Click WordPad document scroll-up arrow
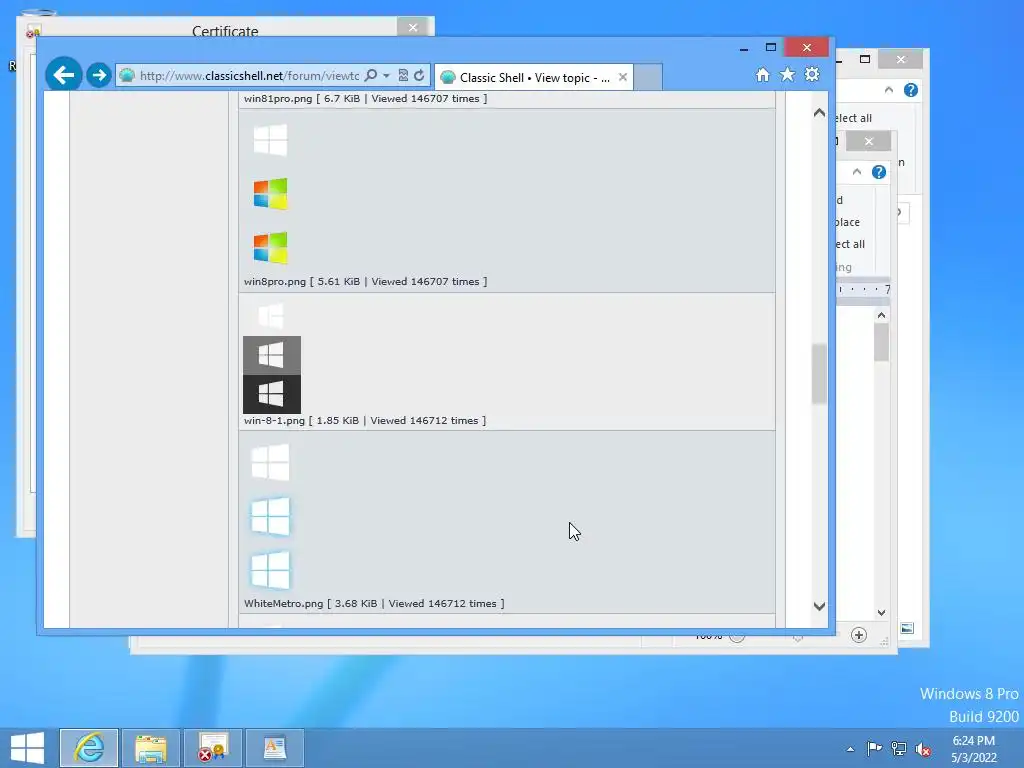The image size is (1024, 768). pyautogui.click(x=881, y=315)
